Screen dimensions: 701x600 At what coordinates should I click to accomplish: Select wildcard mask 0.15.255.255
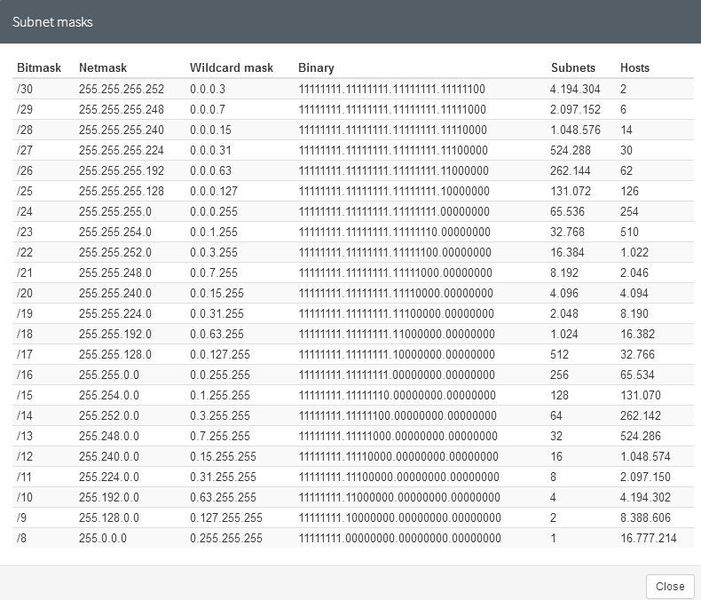point(223,456)
